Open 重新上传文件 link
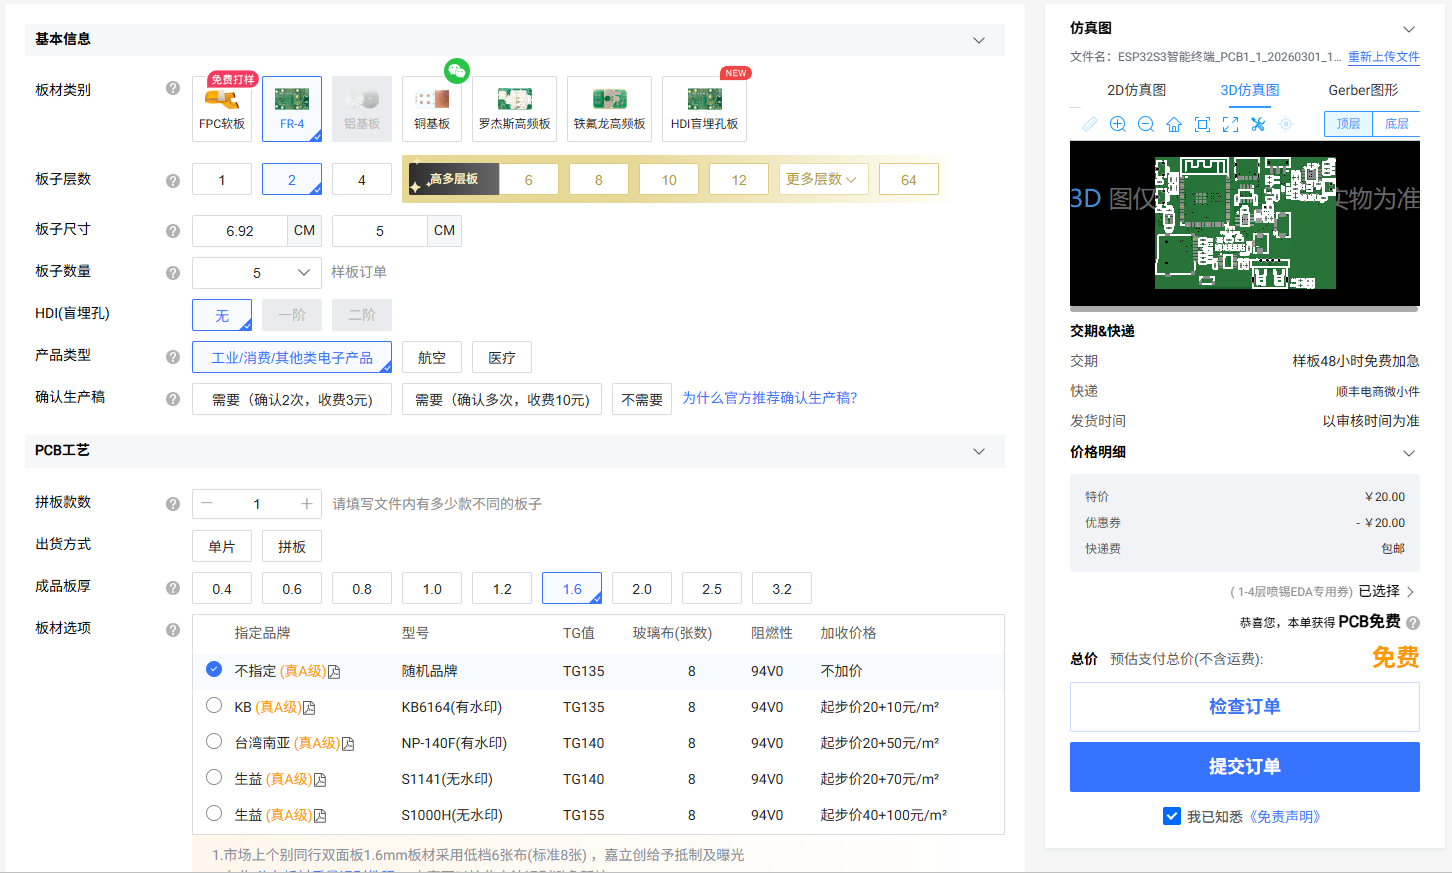Screen dimensions: 1452x873 point(1384,57)
